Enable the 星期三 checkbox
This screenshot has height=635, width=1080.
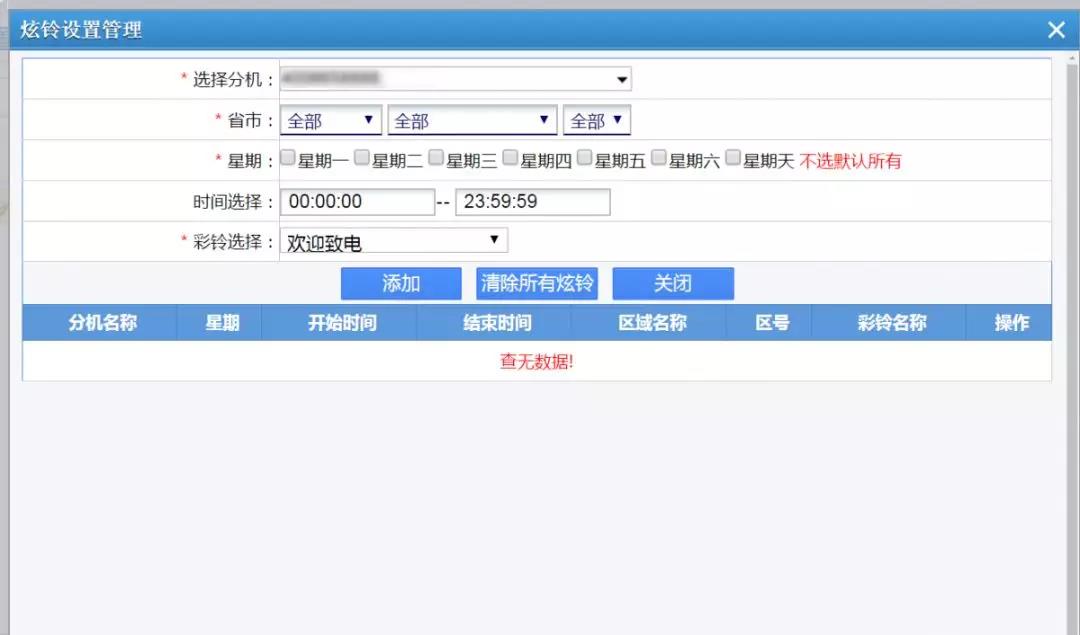tap(436, 158)
